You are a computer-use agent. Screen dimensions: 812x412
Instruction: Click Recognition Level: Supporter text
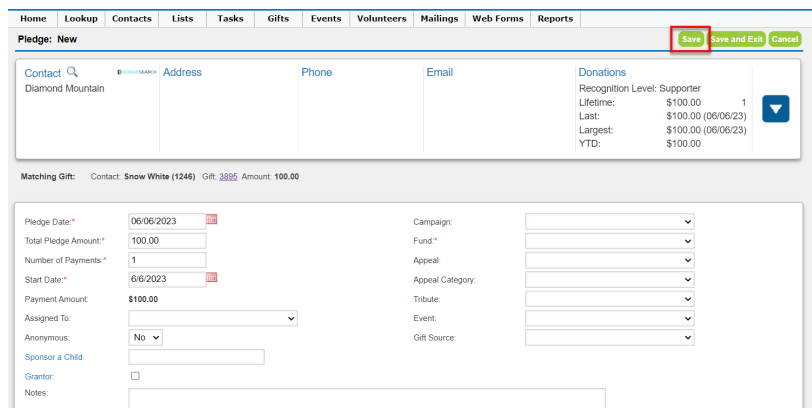[x=640, y=89]
